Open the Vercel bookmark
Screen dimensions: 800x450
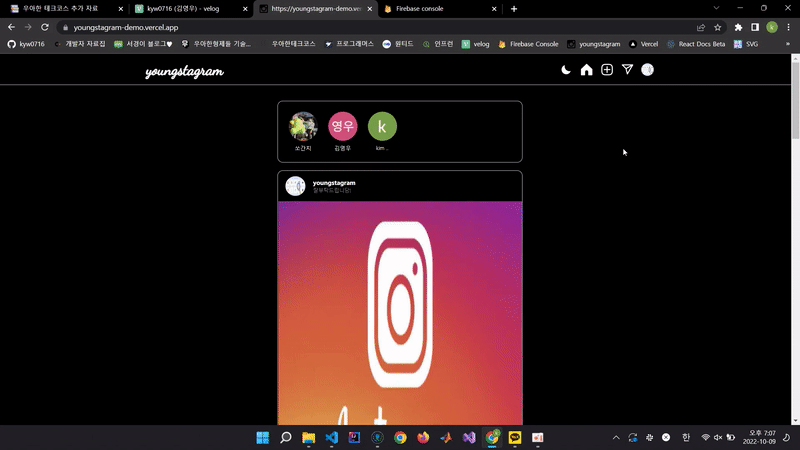pos(643,44)
